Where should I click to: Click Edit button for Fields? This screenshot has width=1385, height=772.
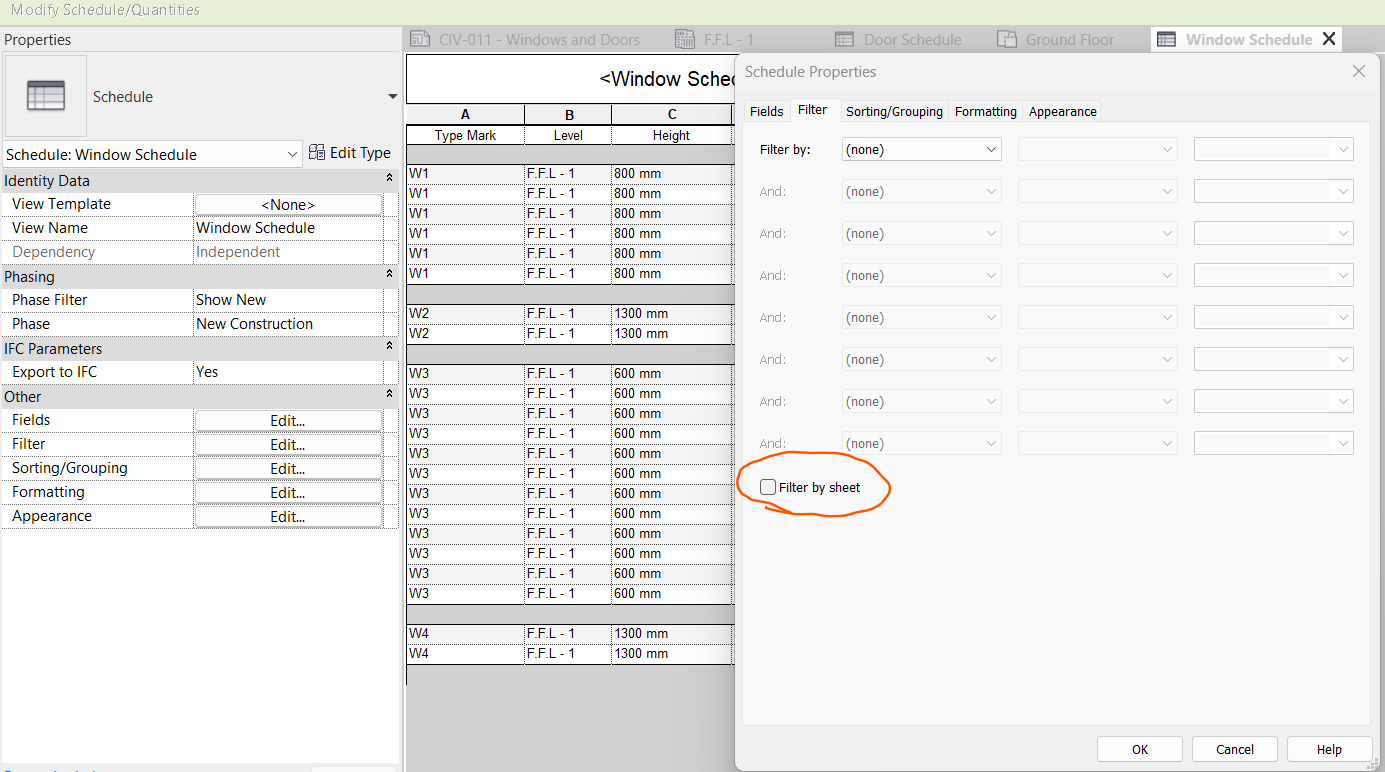(288, 420)
